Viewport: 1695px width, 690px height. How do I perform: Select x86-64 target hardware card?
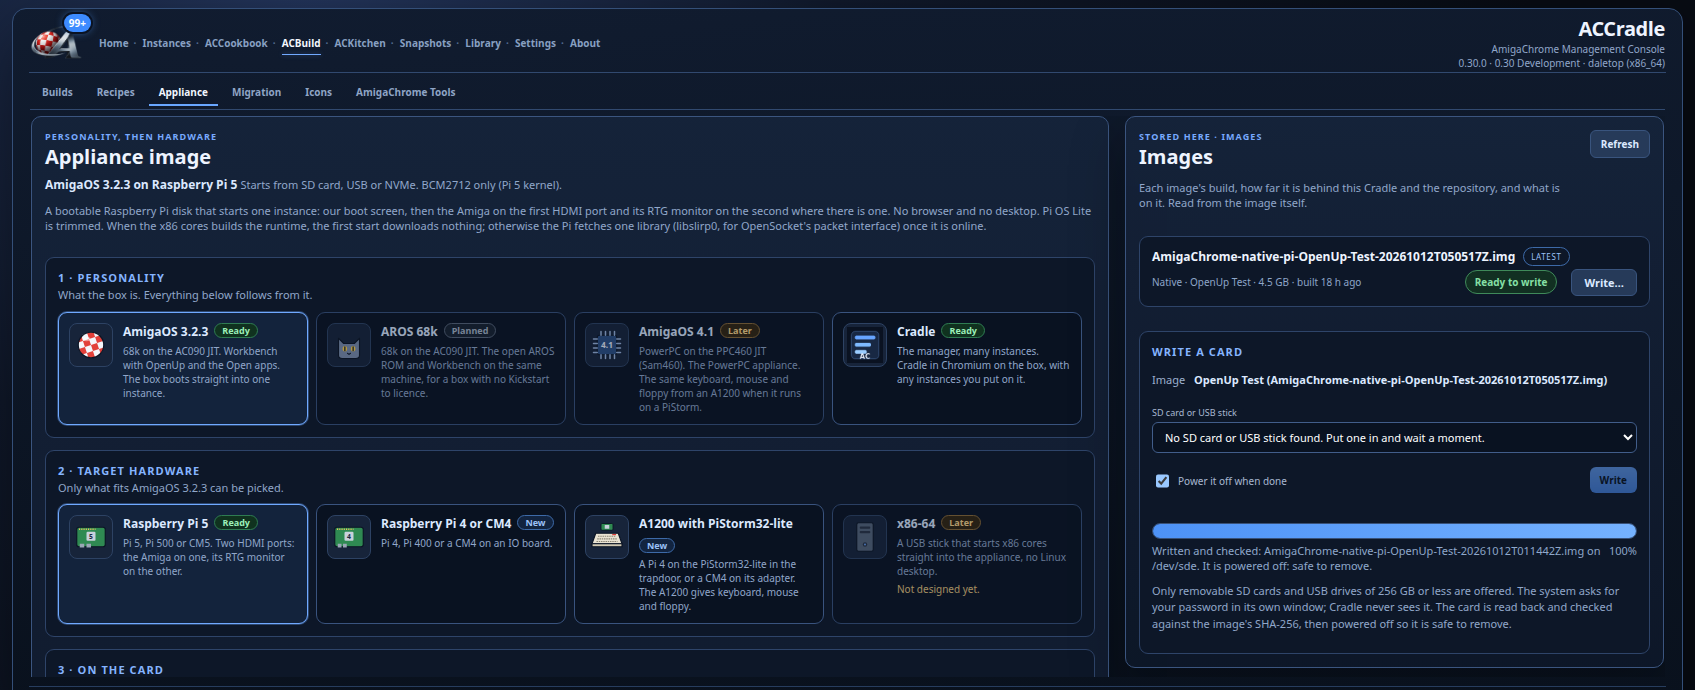click(957, 564)
